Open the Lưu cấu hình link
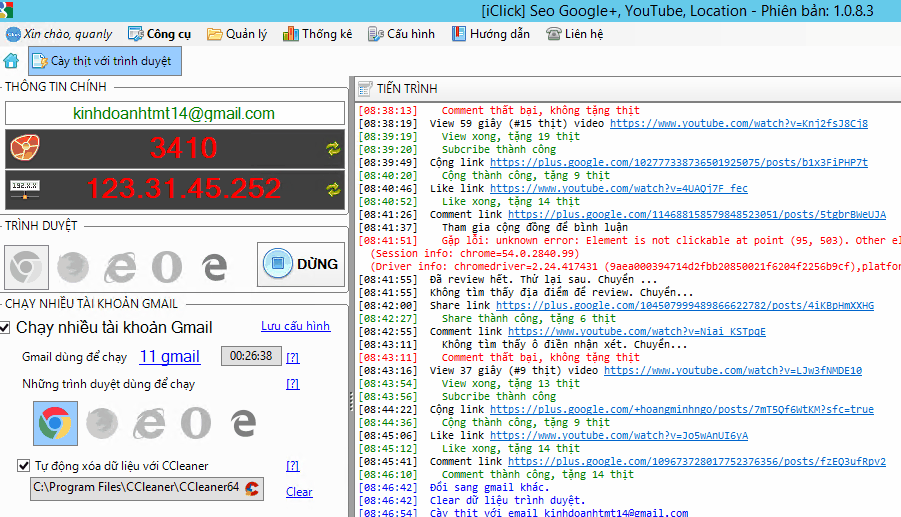Screen dimensions: 901x517 pos(295,326)
